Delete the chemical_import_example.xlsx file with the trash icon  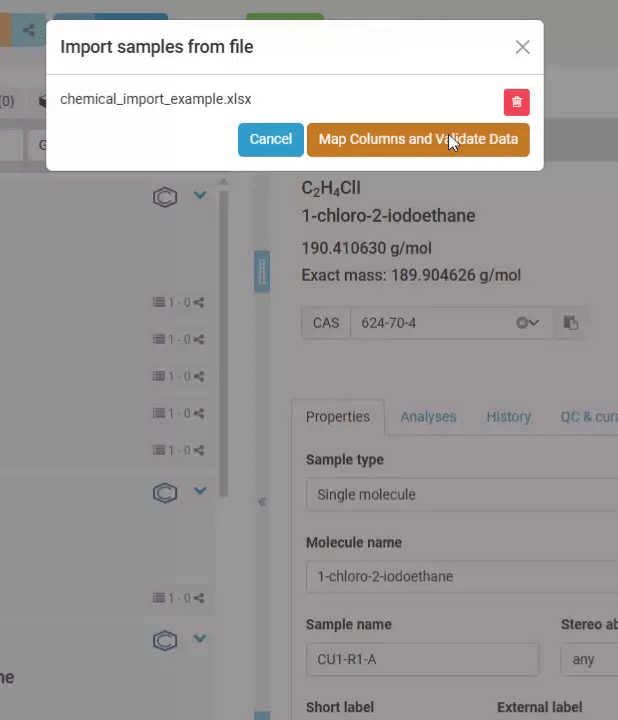[x=517, y=102]
